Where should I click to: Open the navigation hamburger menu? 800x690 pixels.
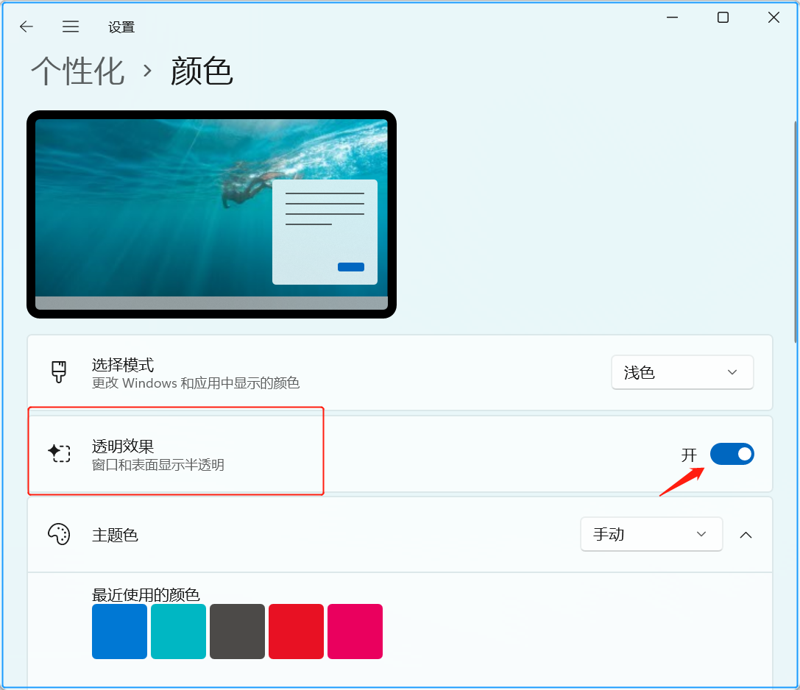[70, 27]
